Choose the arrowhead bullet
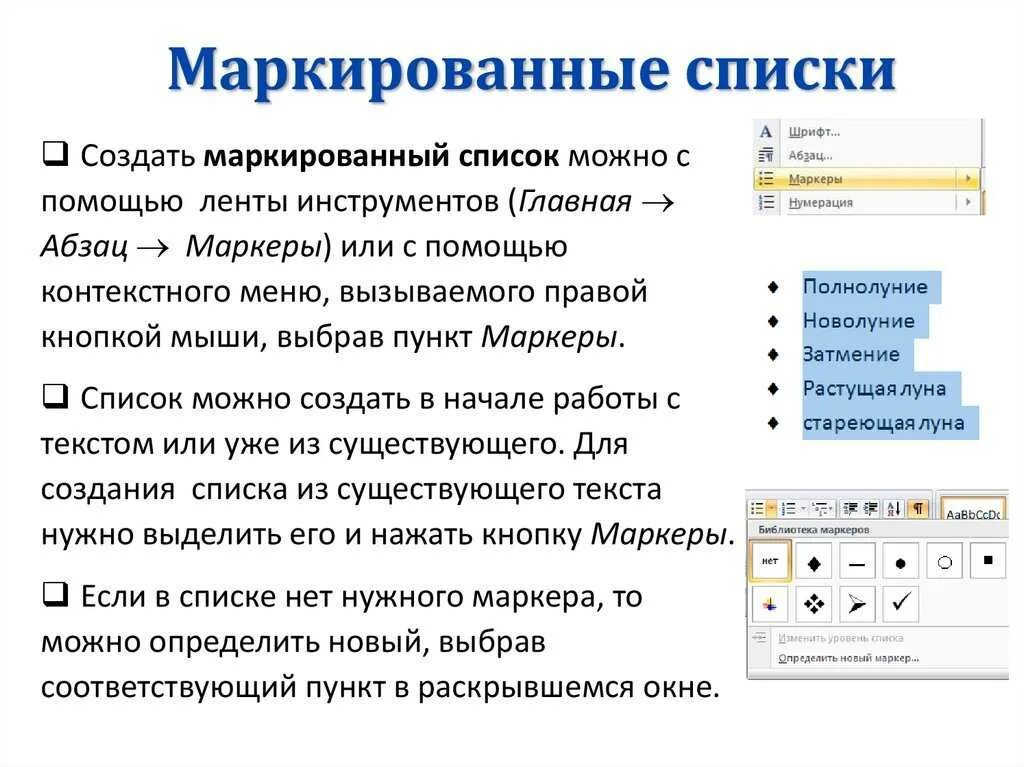The width and height of the screenshot is (1024, 767). pos(857,604)
